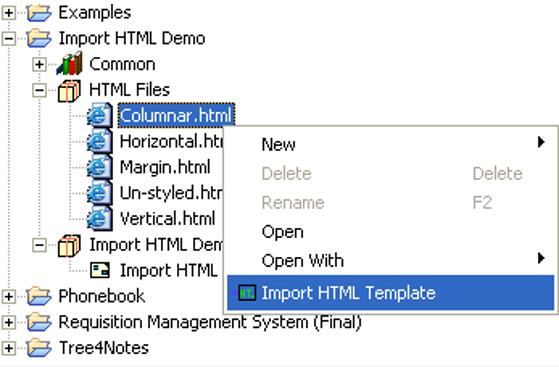Click the Phonebook folder icon
This screenshot has height=367, width=559.
pyautogui.click(x=39, y=296)
